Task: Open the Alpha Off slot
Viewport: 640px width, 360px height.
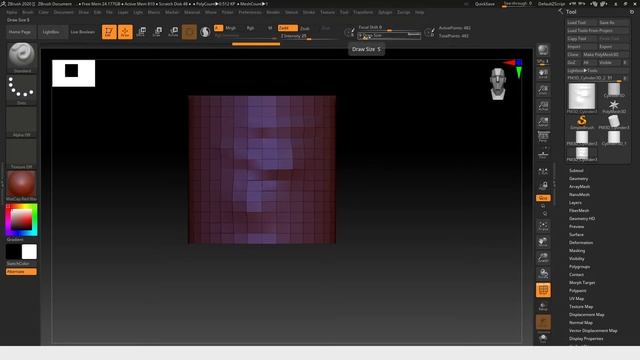Action: point(22,122)
